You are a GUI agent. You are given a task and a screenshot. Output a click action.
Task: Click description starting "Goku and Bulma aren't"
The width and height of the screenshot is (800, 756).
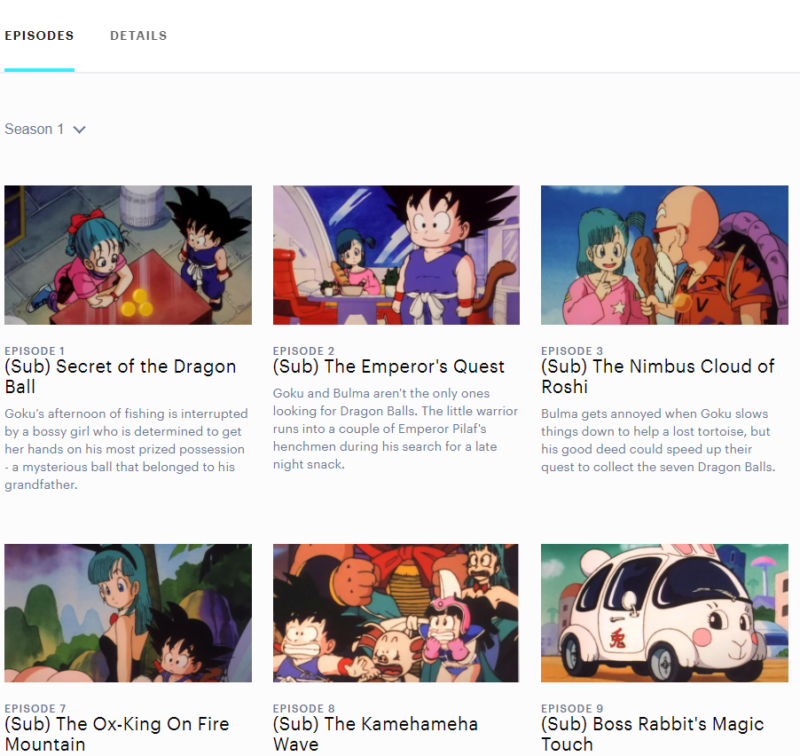395,429
